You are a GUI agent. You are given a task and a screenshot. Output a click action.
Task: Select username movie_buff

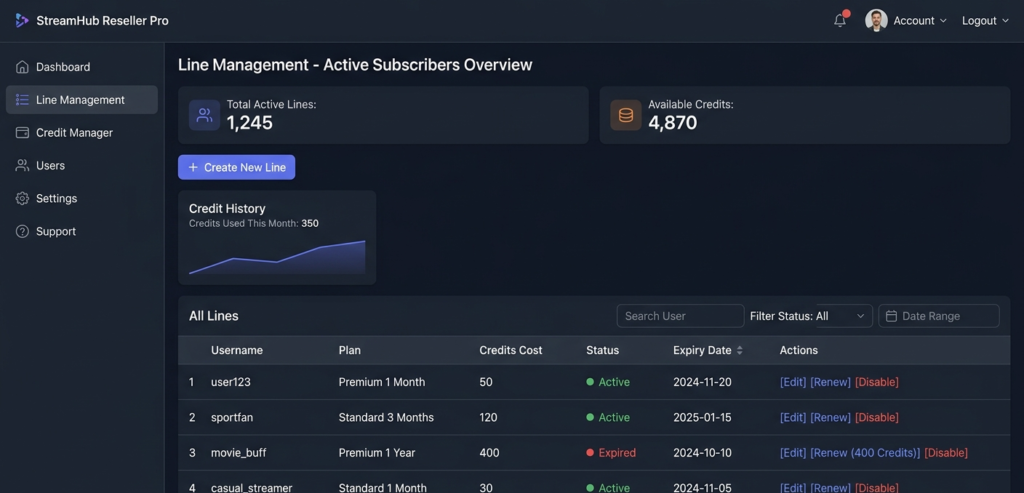pos(238,453)
